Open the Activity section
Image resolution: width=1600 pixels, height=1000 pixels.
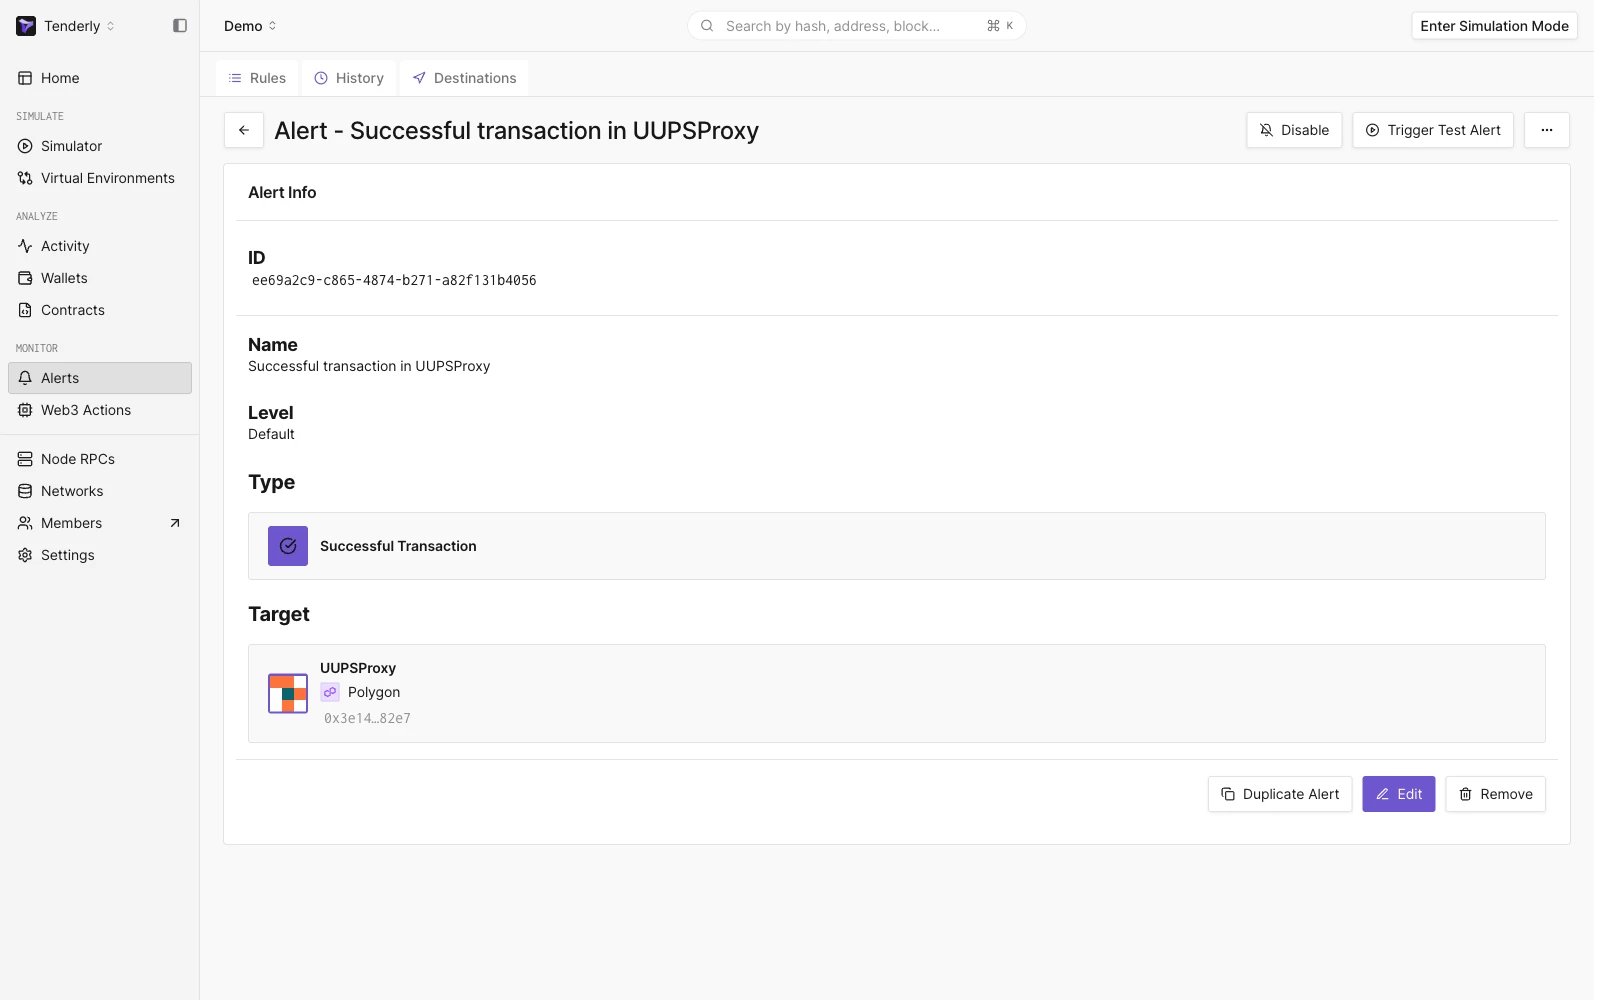pos(100,246)
